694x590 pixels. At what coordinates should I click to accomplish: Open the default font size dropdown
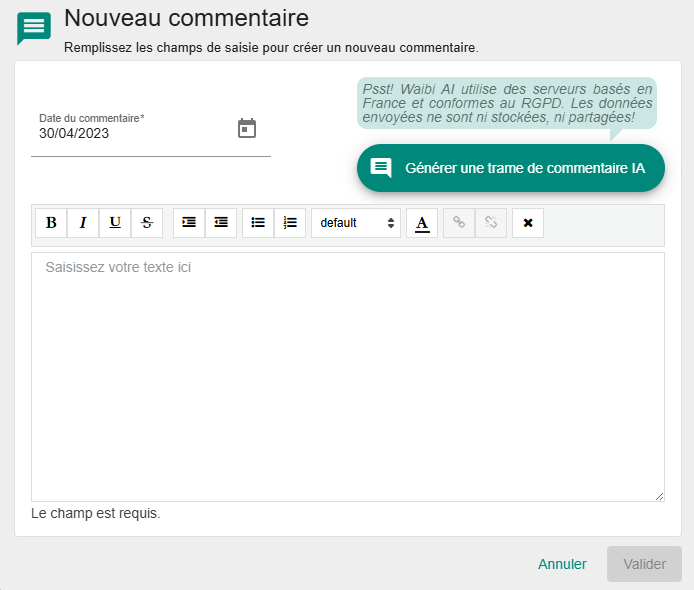356,223
